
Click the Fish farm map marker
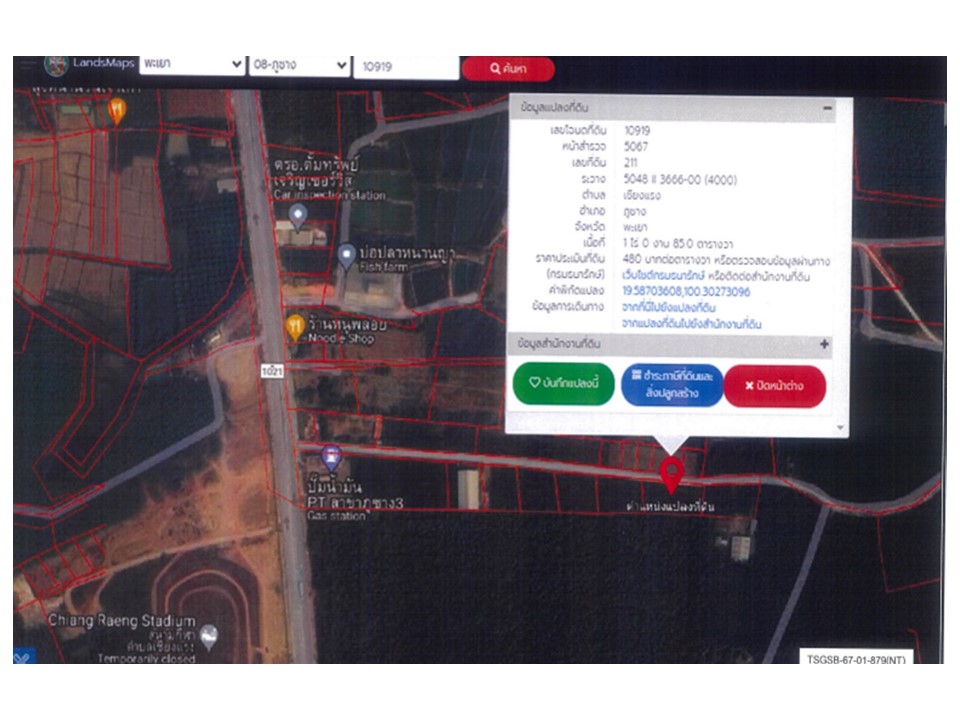347,256
